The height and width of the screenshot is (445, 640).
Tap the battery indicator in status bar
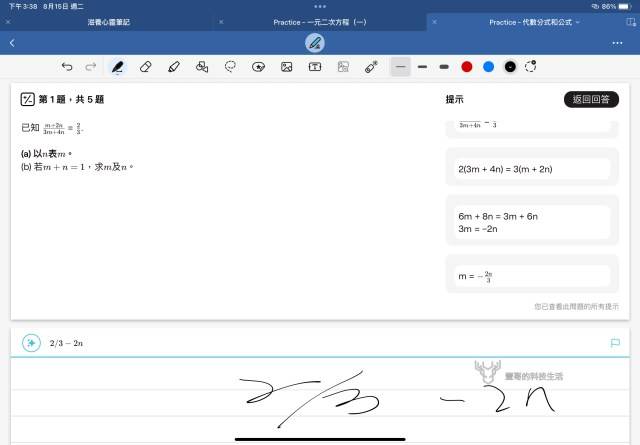pos(625,7)
